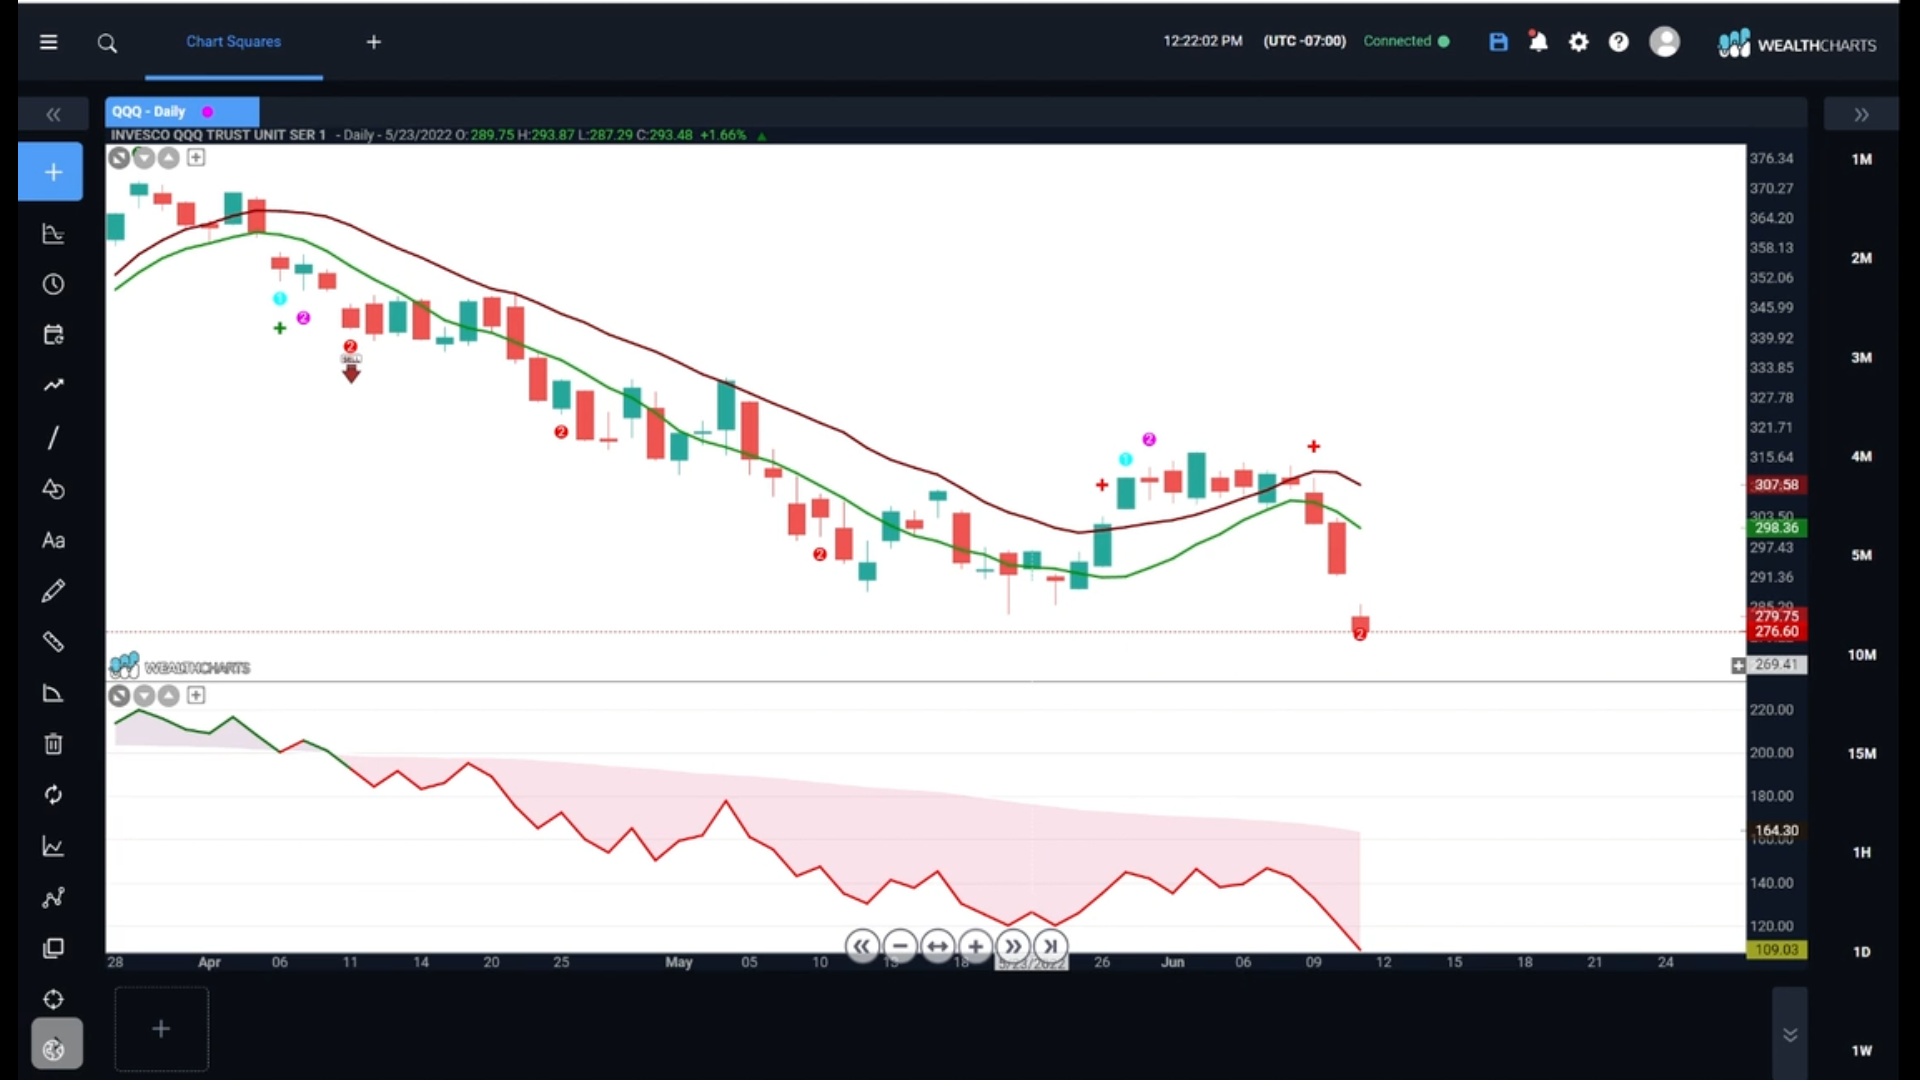Save the layout with the floppy icon
1920x1080 pixels.
[x=1498, y=42]
